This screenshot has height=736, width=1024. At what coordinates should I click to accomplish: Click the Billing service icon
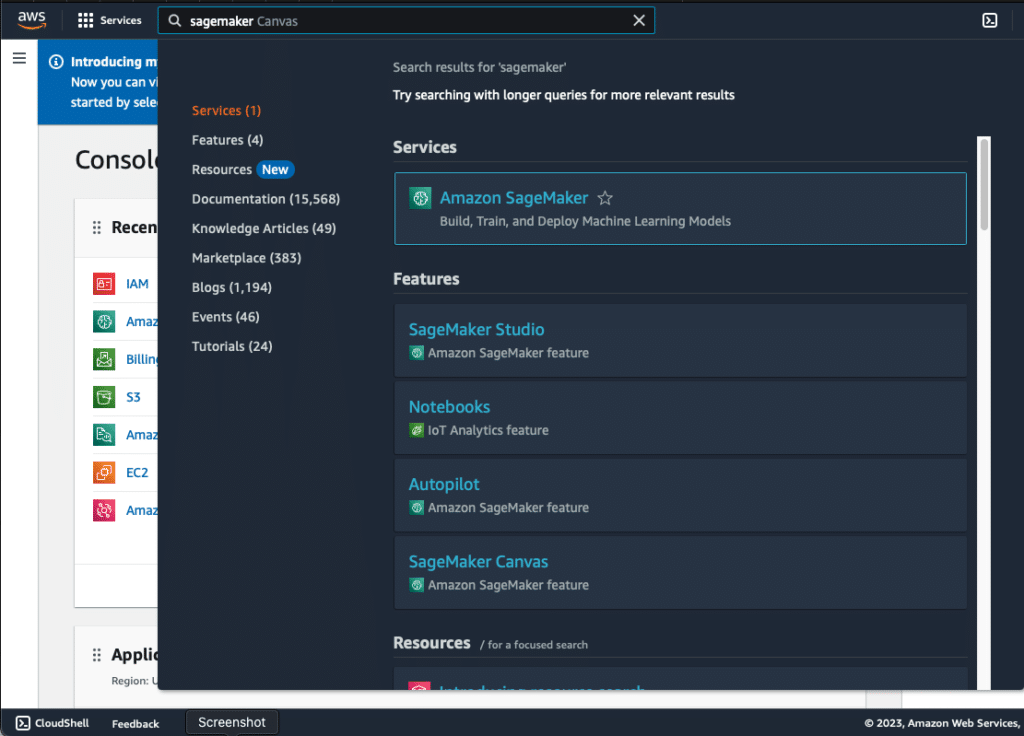(104, 359)
